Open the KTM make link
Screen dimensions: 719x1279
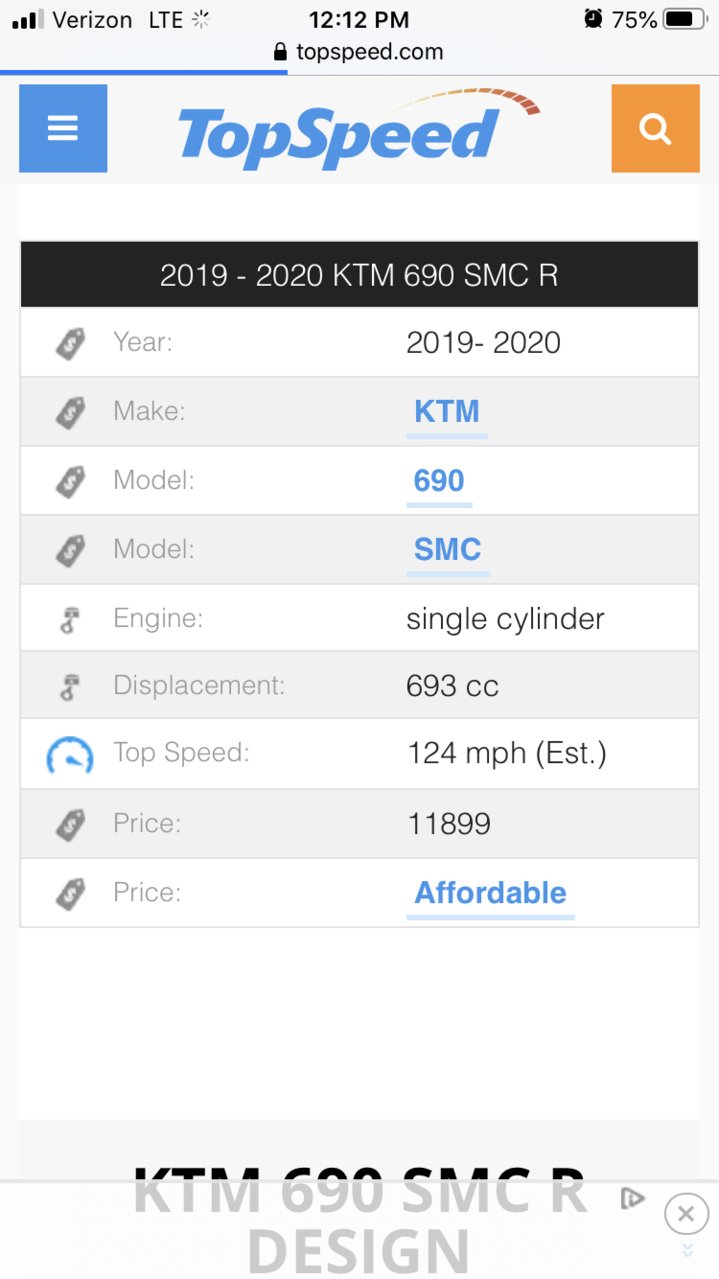pos(447,412)
